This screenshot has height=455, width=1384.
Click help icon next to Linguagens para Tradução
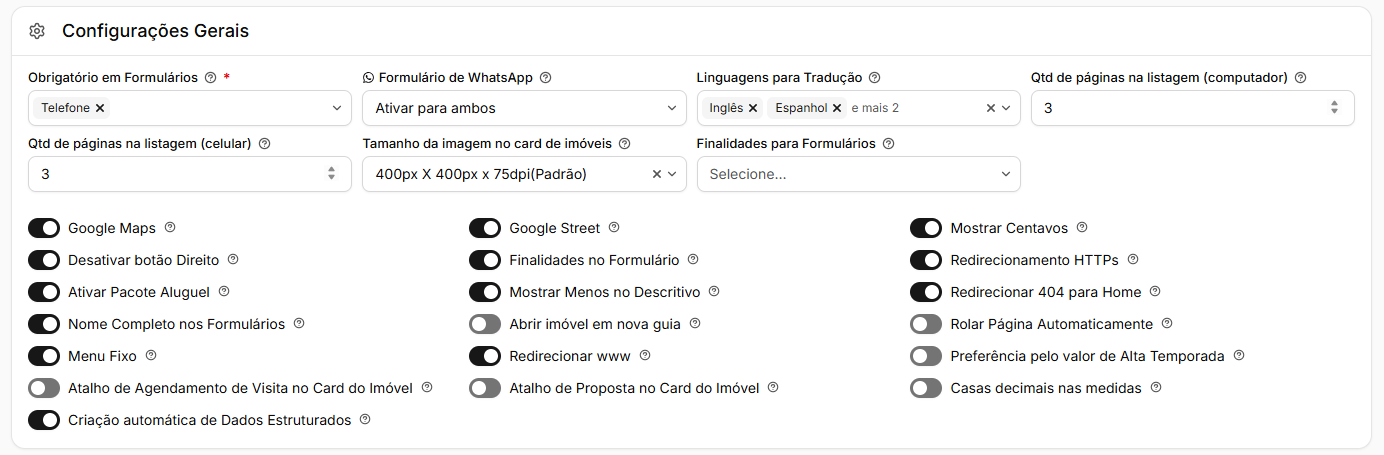874,78
